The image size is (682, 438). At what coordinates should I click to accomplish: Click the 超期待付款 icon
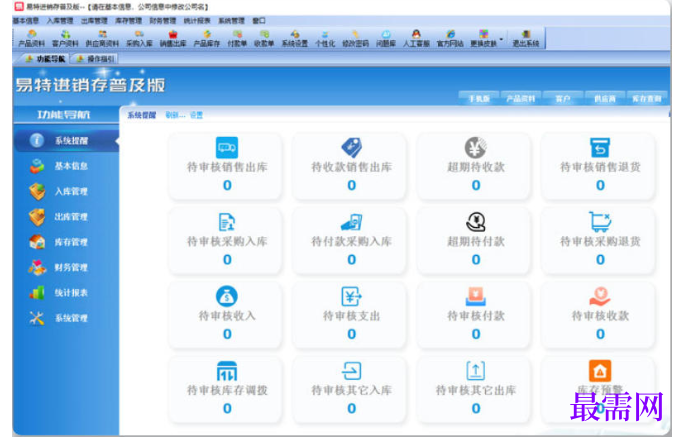pyautogui.click(x=476, y=222)
